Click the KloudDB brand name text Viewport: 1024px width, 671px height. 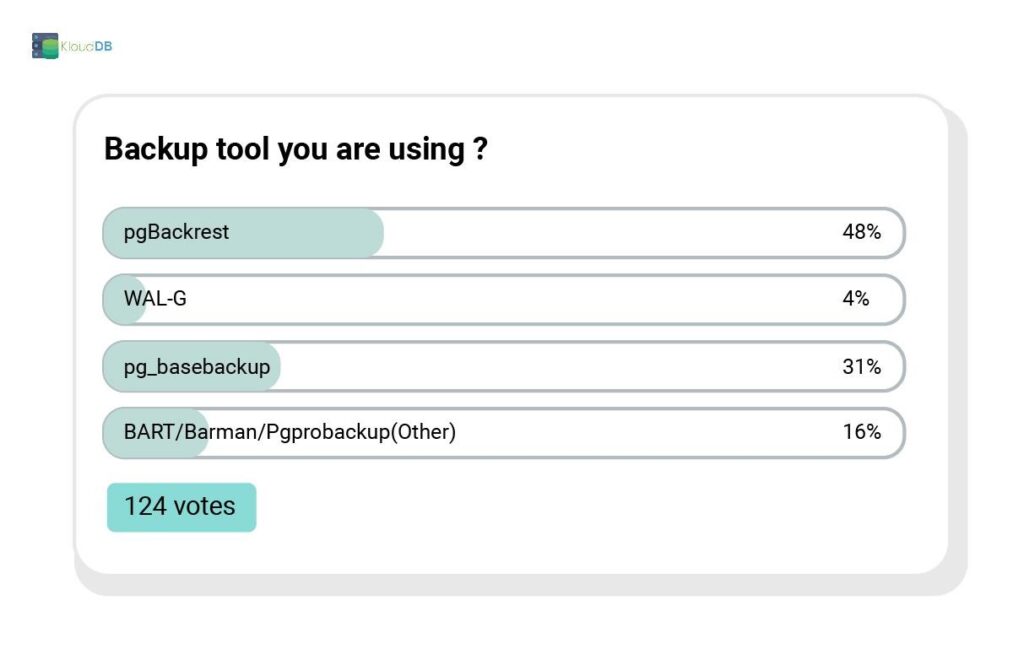pos(86,46)
